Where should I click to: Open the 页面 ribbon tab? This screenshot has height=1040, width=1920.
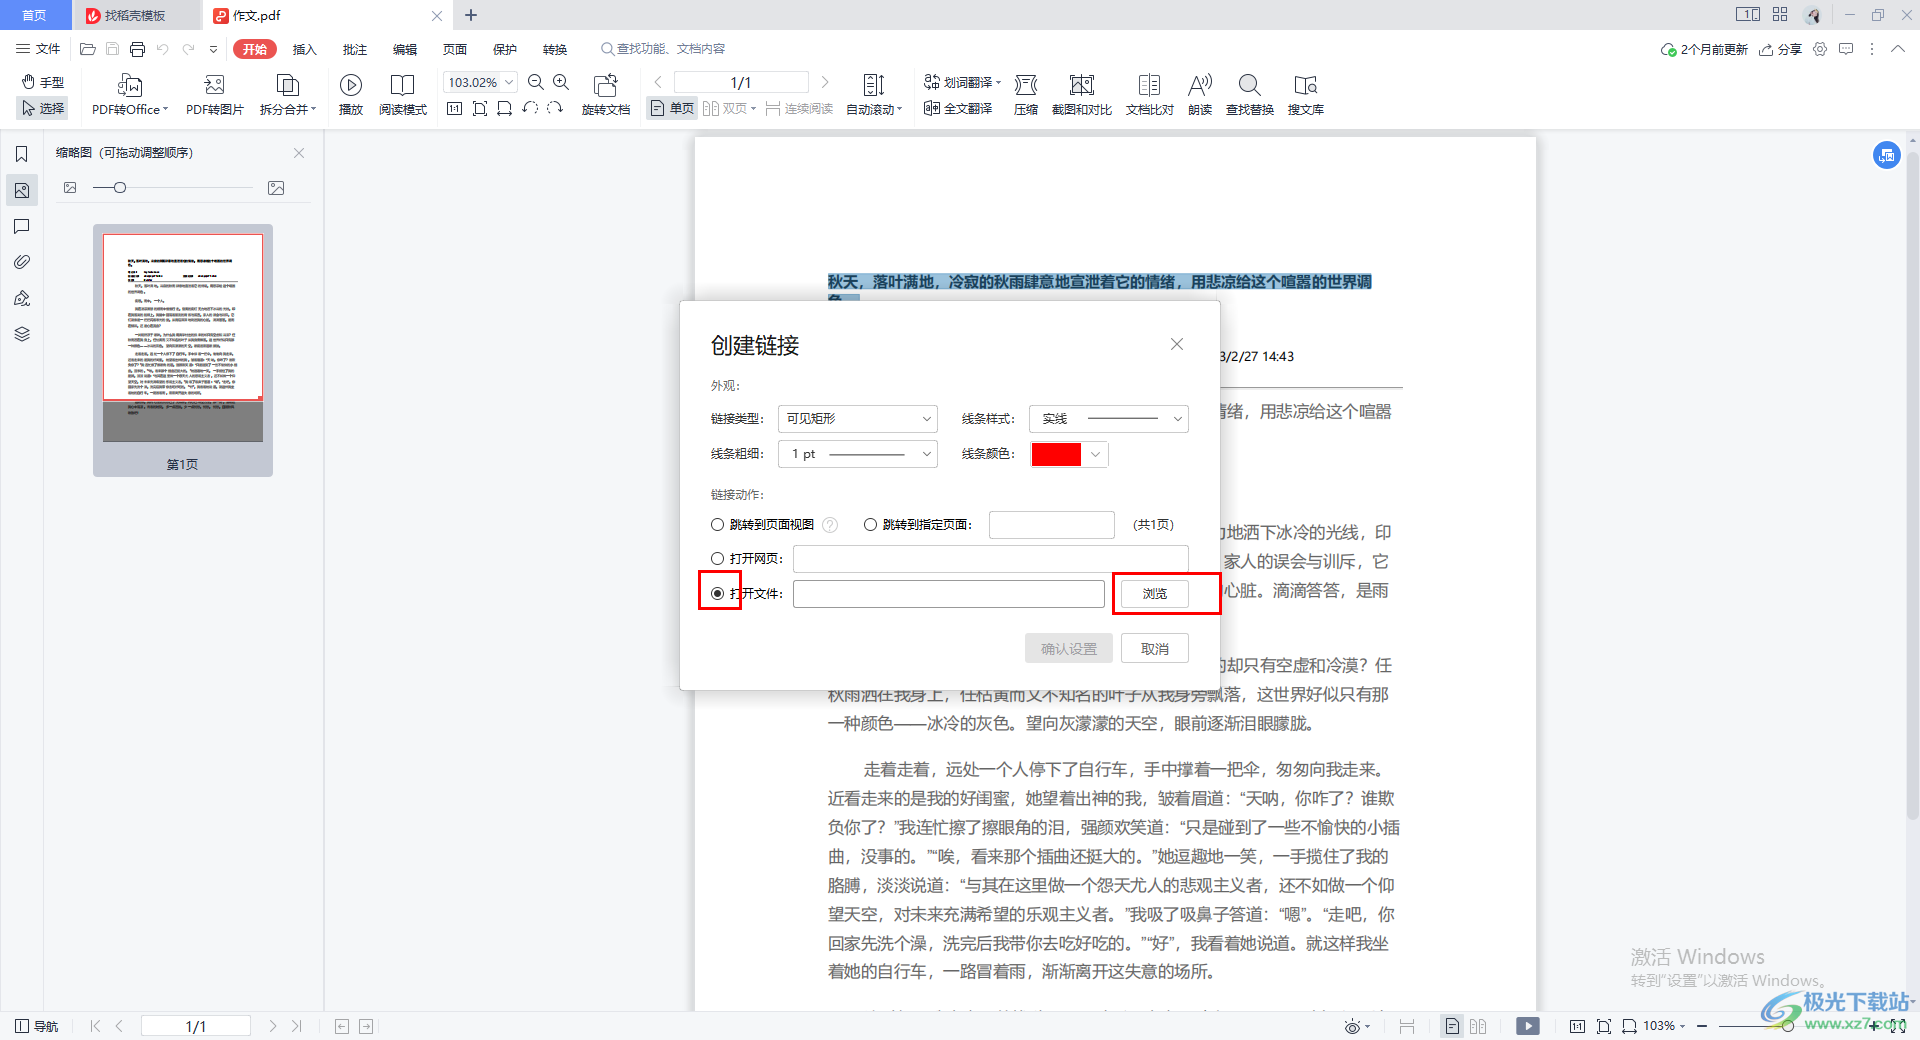click(x=454, y=49)
